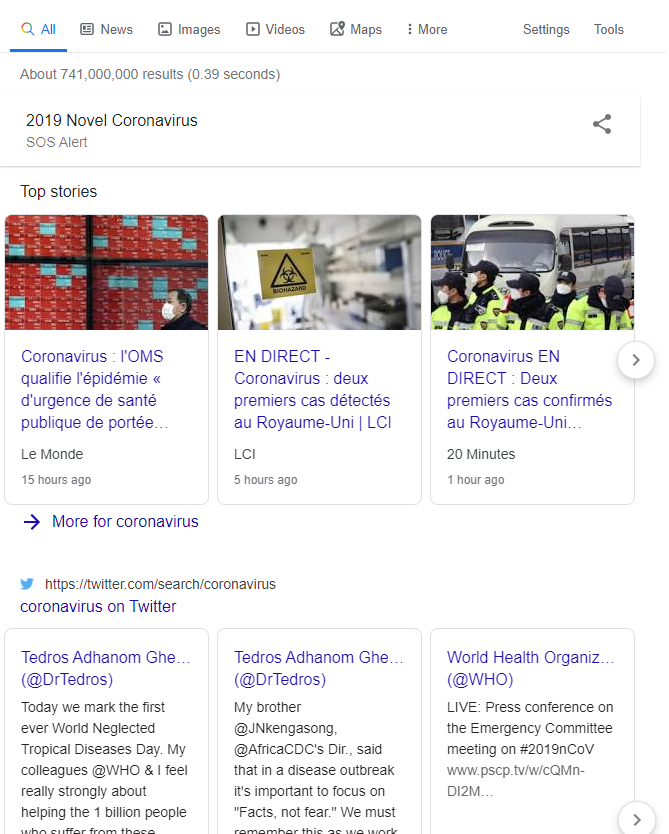669x834 pixels.
Task: Click the magnifier icon beside All
Action: click(x=27, y=29)
